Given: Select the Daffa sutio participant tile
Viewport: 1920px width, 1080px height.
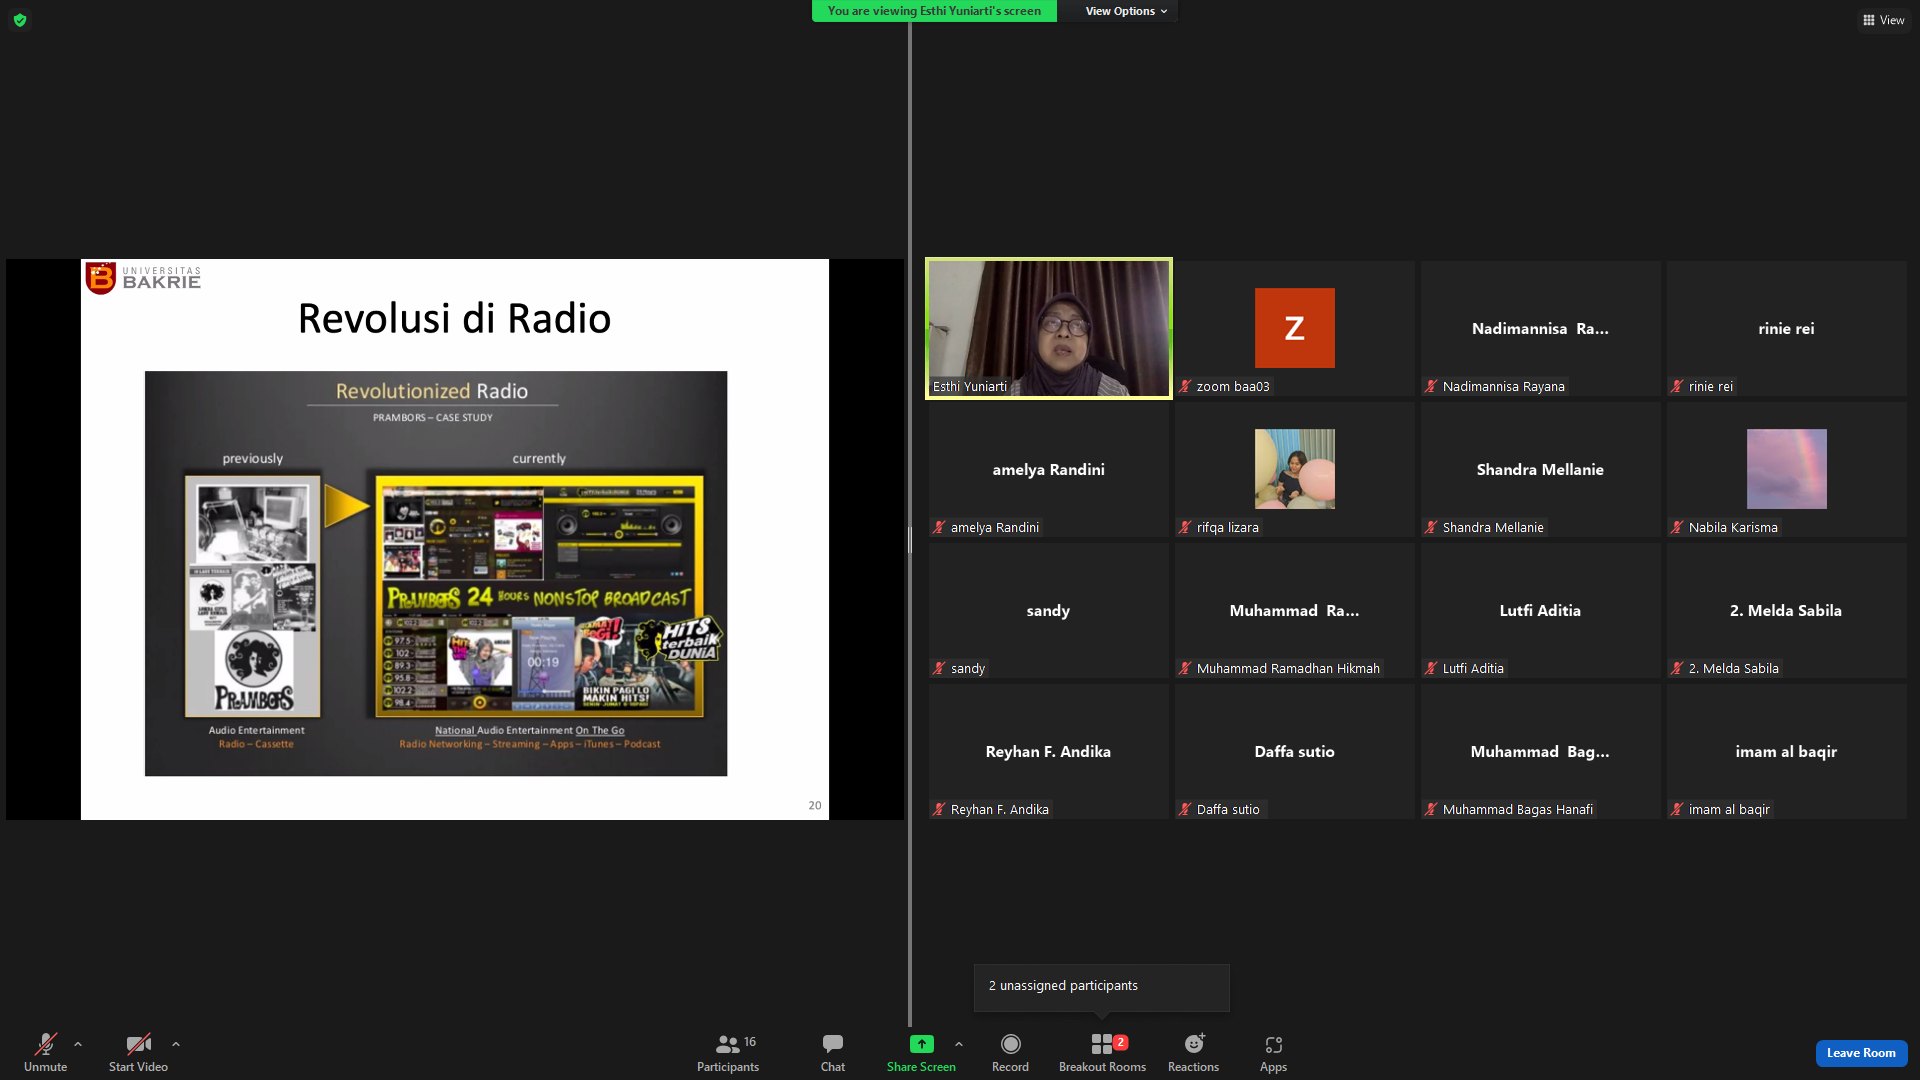Looking at the screenshot, I should click(x=1294, y=752).
